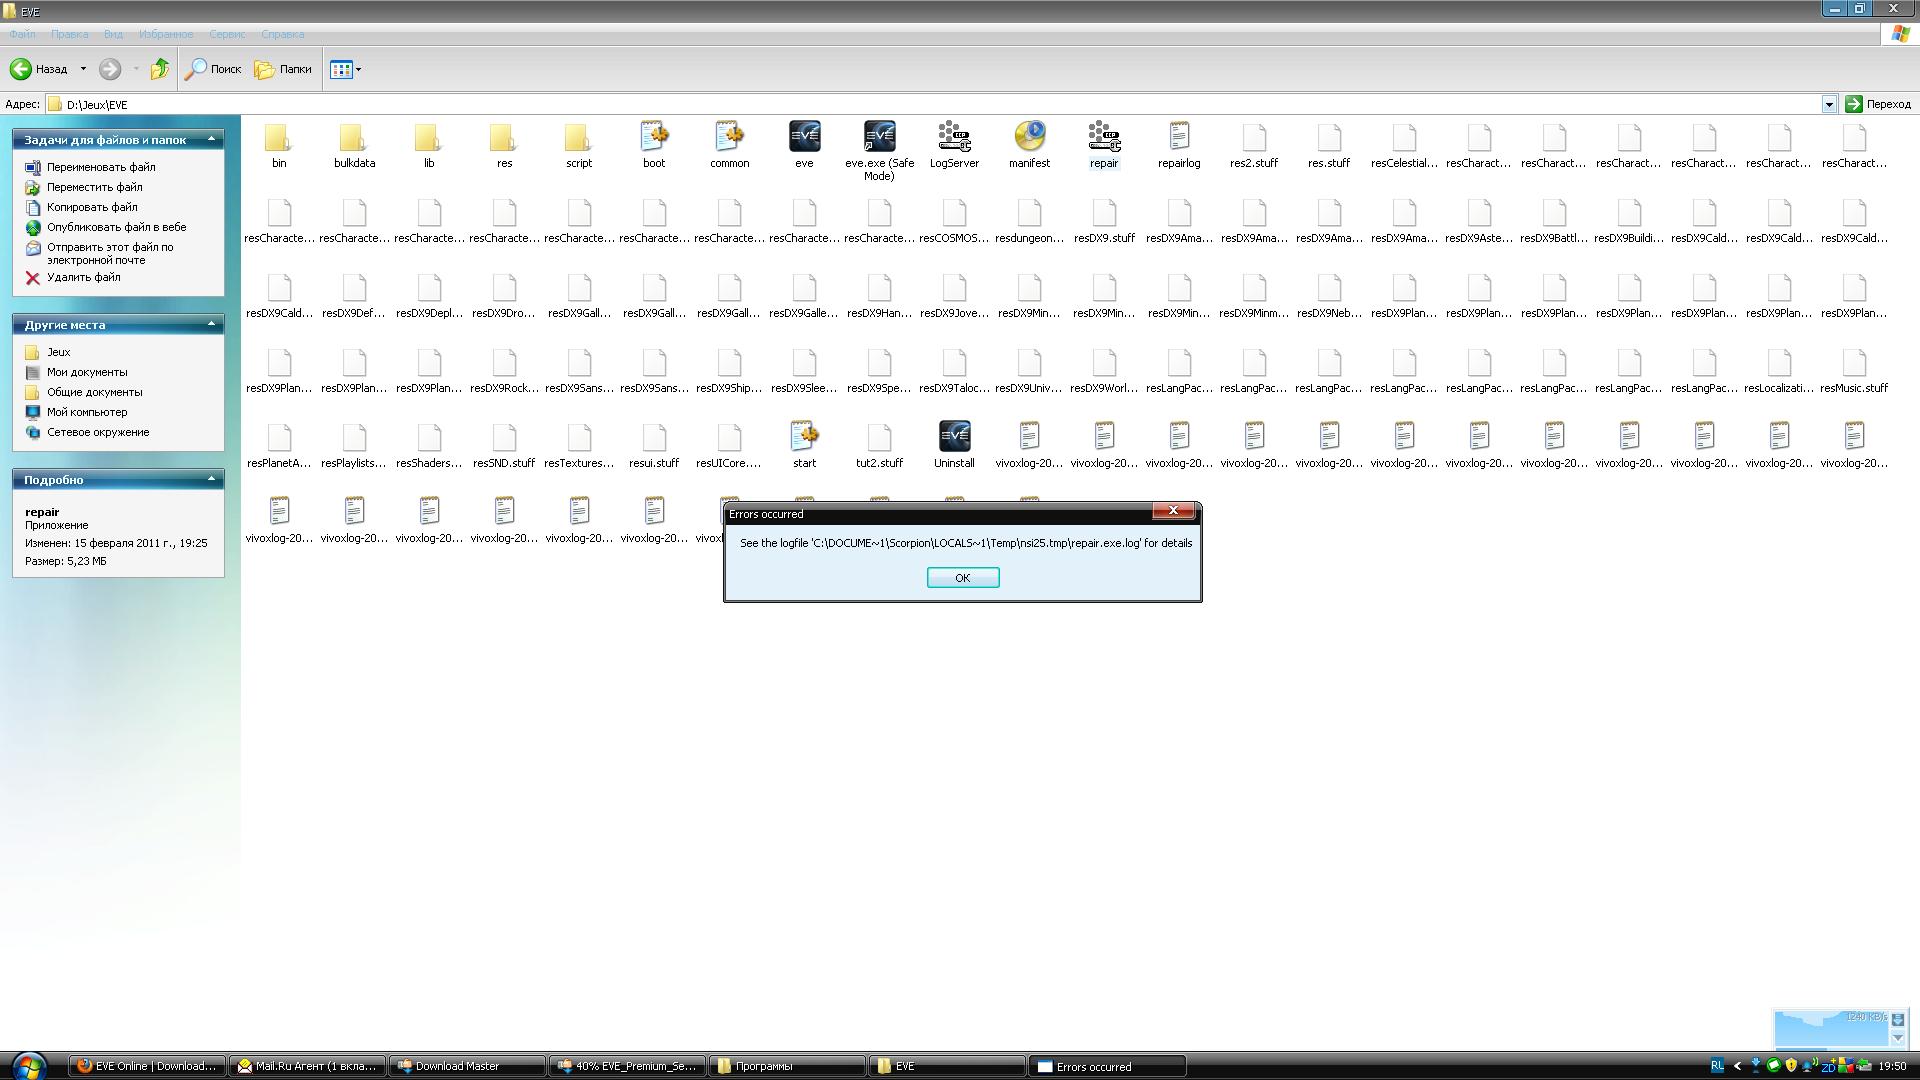The image size is (1920, 1080).
Task: Click the Удалить файл link
Action: pos(83,278)
